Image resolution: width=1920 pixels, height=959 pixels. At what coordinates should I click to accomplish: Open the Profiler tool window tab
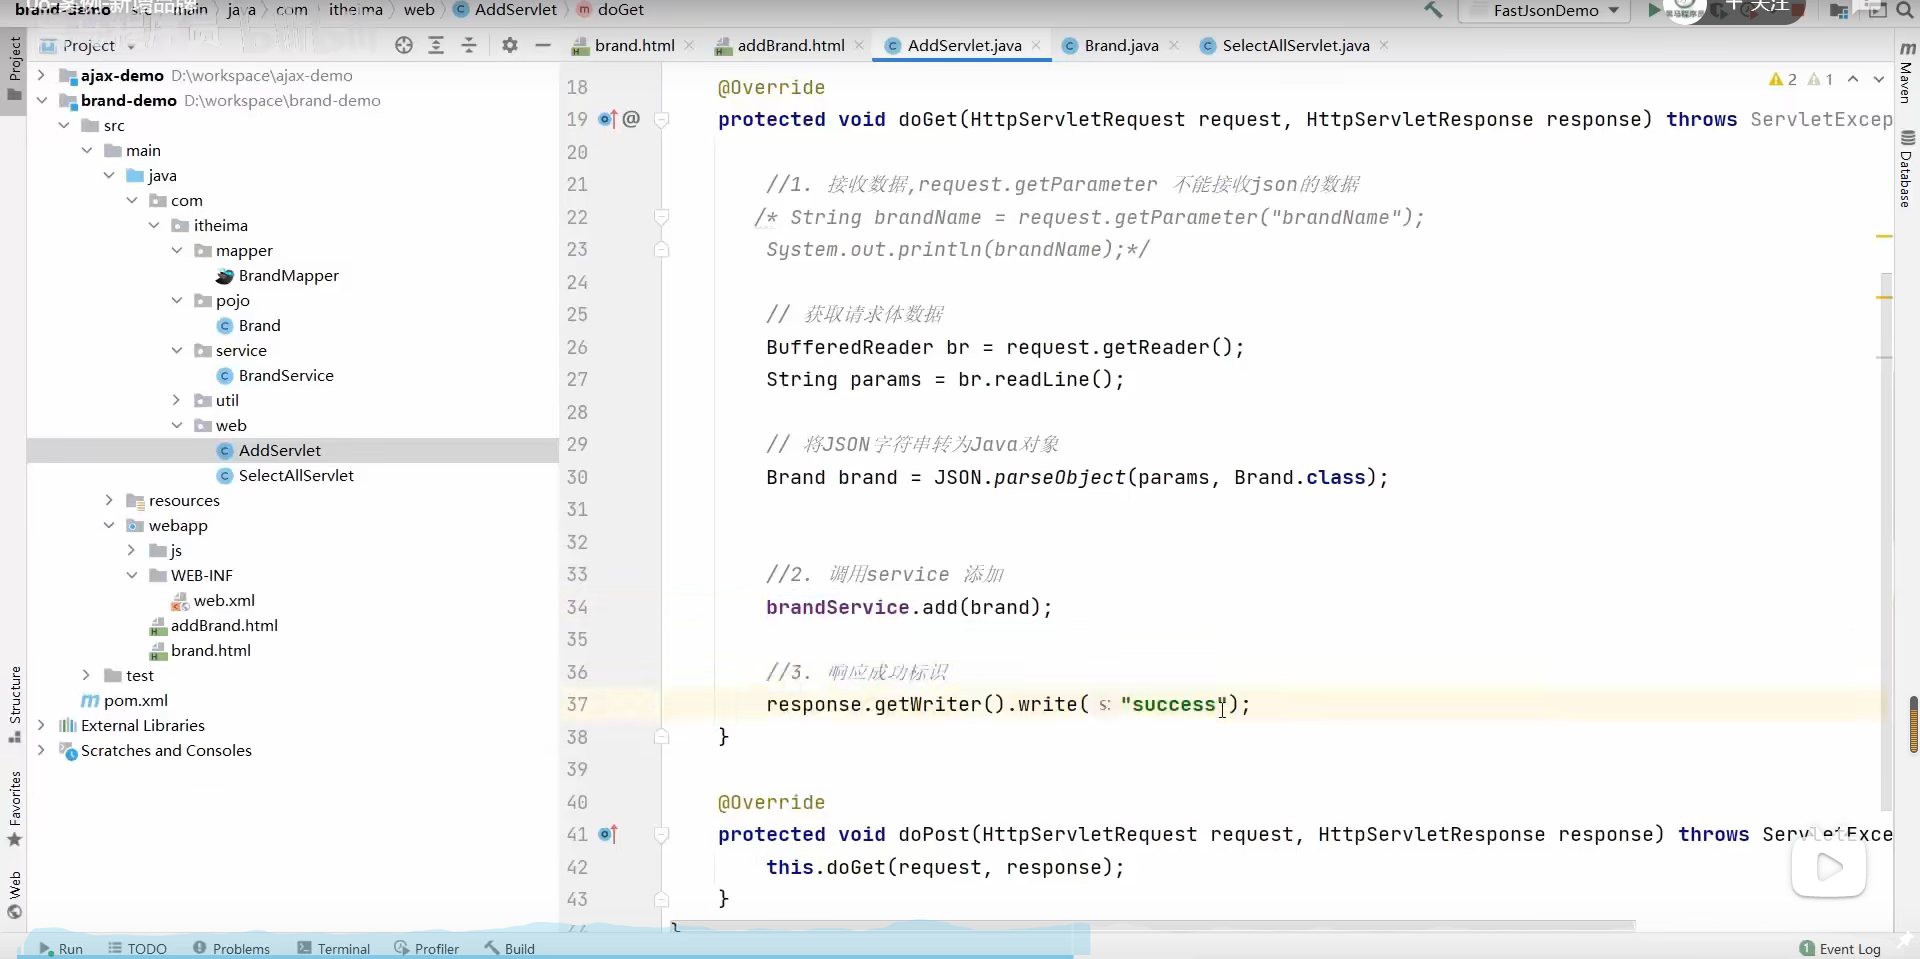[427, 948]
